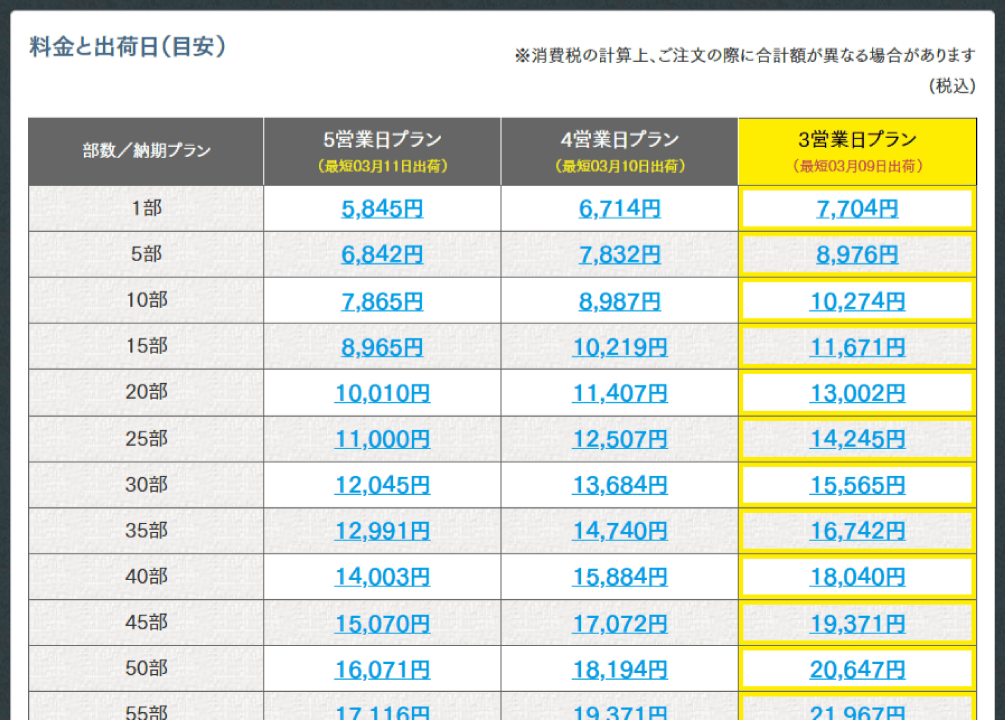Open the 6,842円 price for 5部
Viewport: 1005px width, 720px height.
point(382,255)
